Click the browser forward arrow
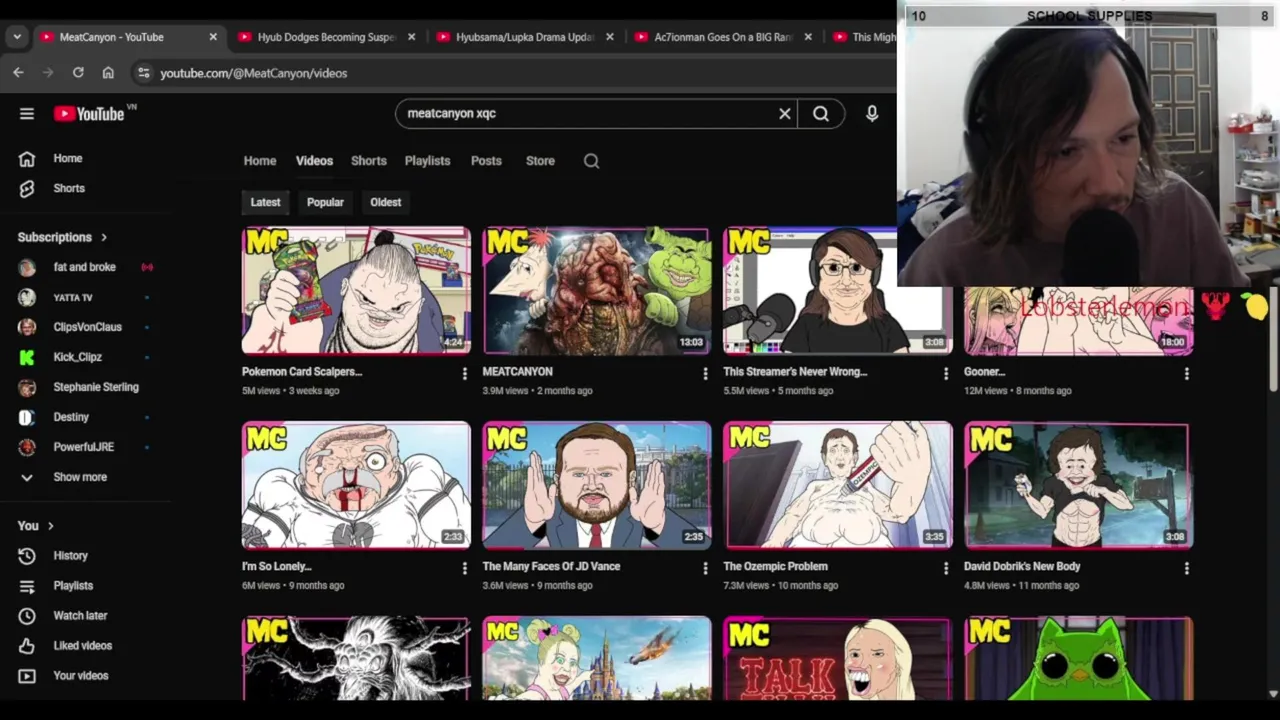The image size is (1280, 720). point(48,73)
